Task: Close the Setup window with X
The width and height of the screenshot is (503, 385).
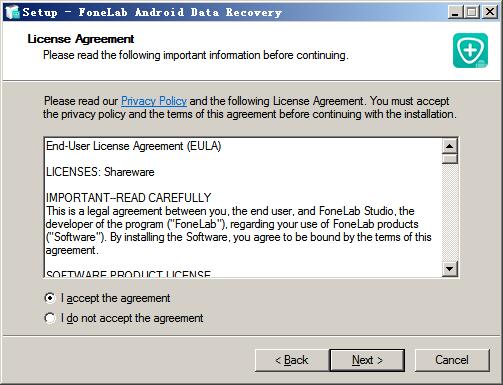Action: click(x=490, y=12)
